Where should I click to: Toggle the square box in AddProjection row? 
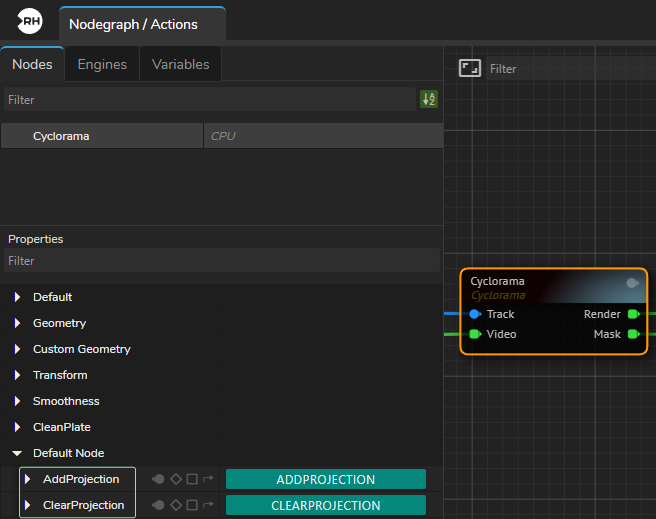pos(192,479)
